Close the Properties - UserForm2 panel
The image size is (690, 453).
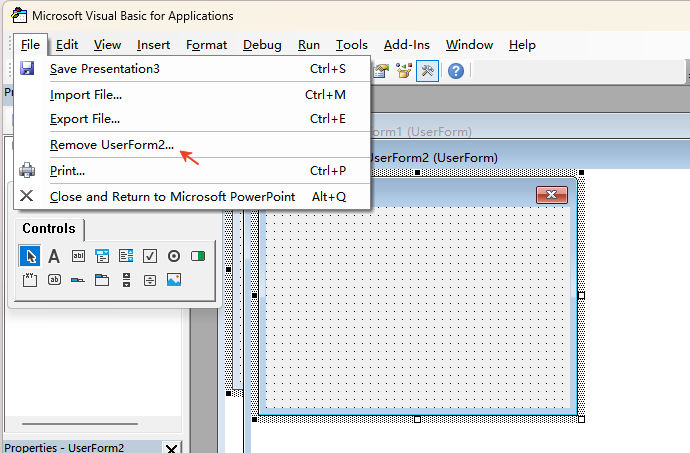tap(171, 448)
